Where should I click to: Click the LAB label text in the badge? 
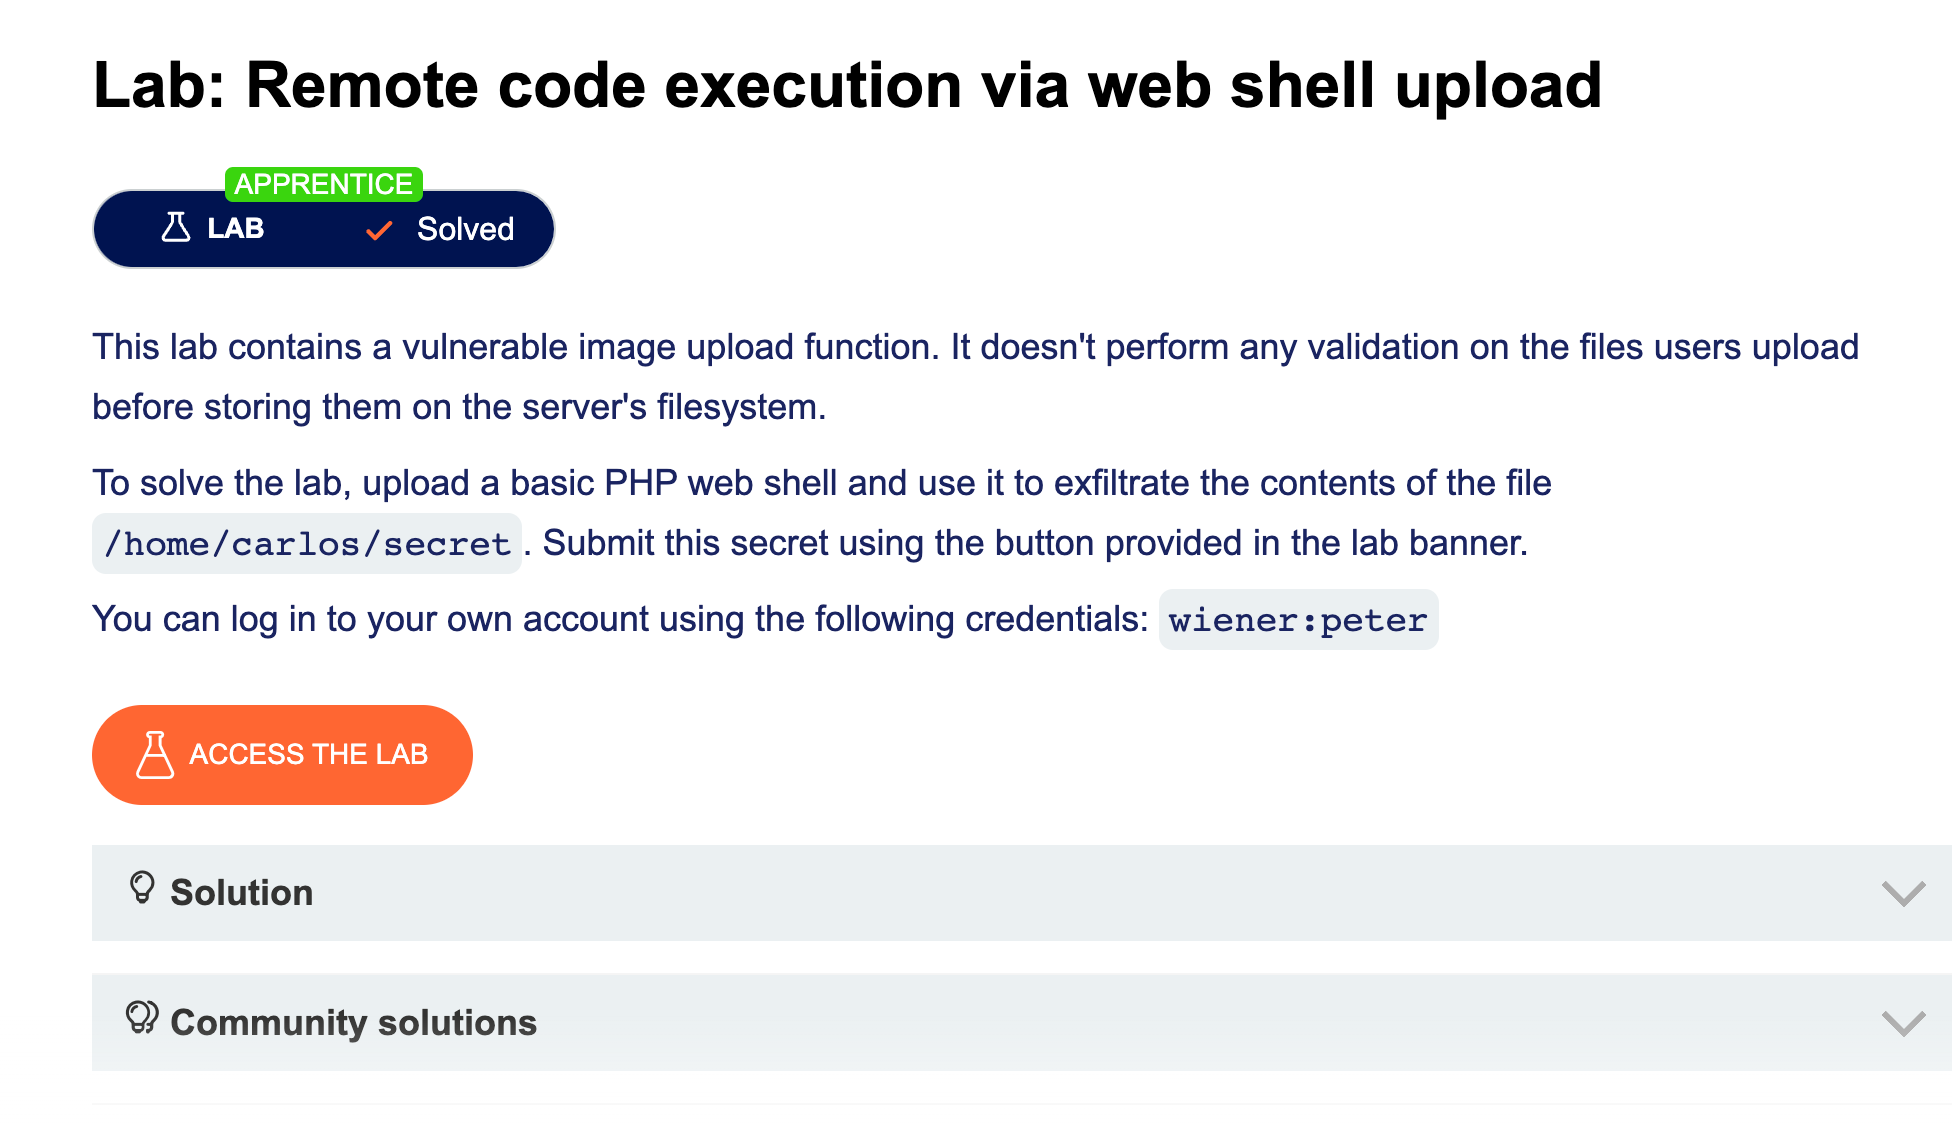tap(235, 229)
